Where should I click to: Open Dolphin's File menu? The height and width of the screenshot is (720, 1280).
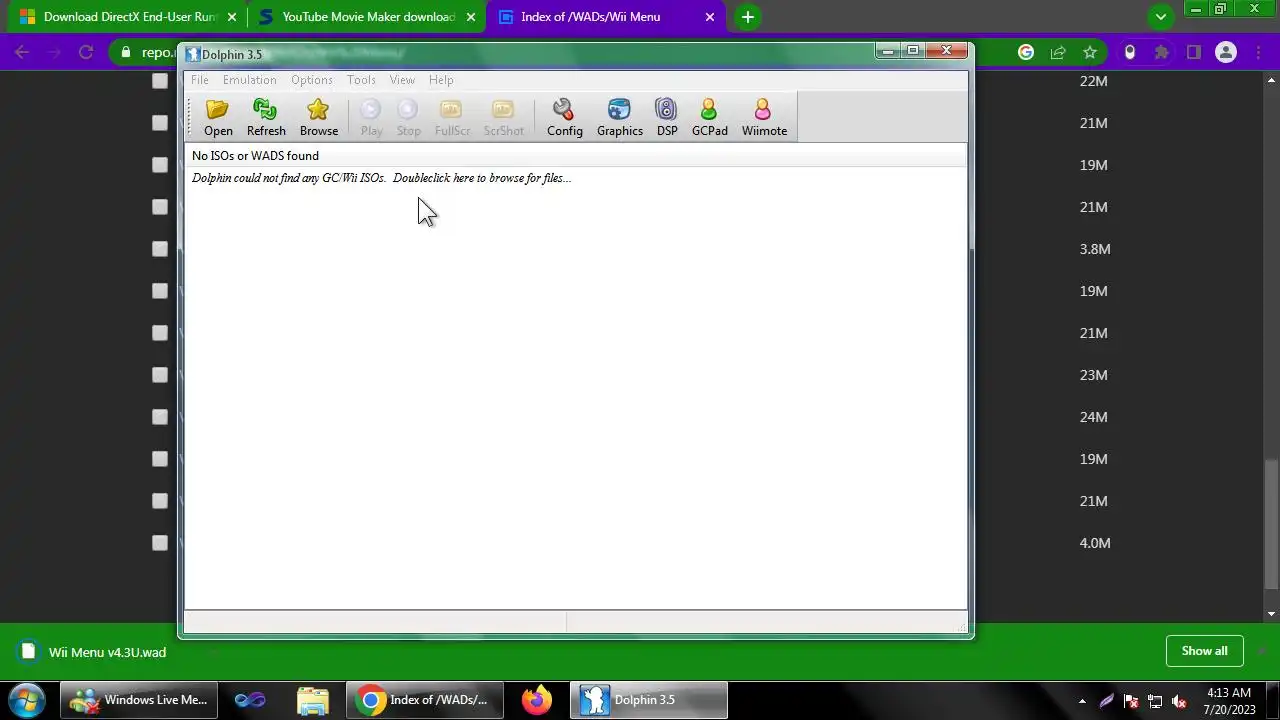[200, 80]
